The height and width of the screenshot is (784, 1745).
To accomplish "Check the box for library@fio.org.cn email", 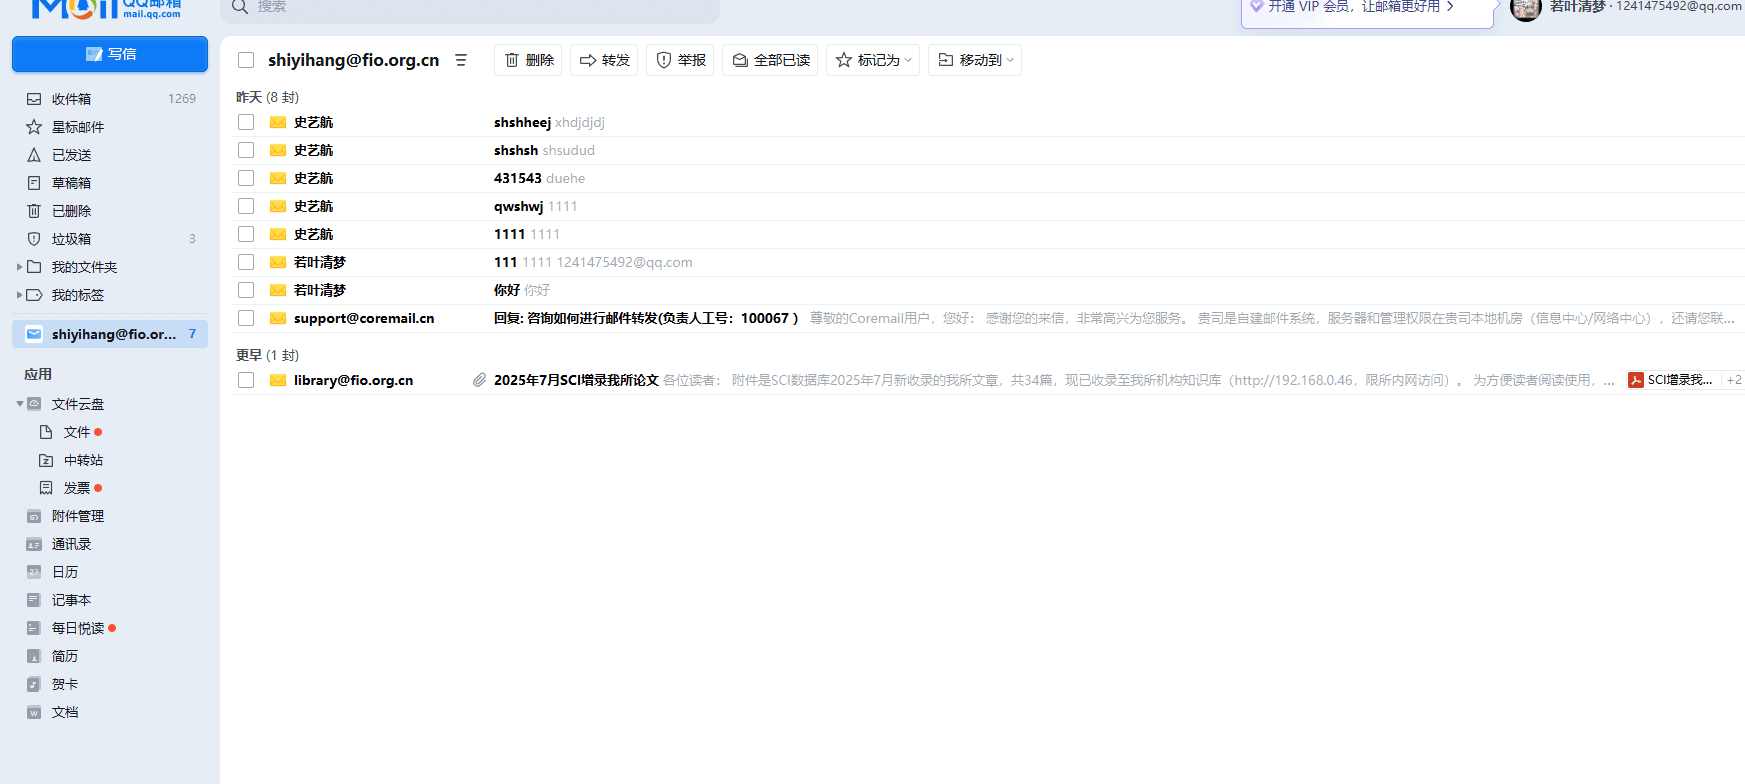I will pos(246,380).
